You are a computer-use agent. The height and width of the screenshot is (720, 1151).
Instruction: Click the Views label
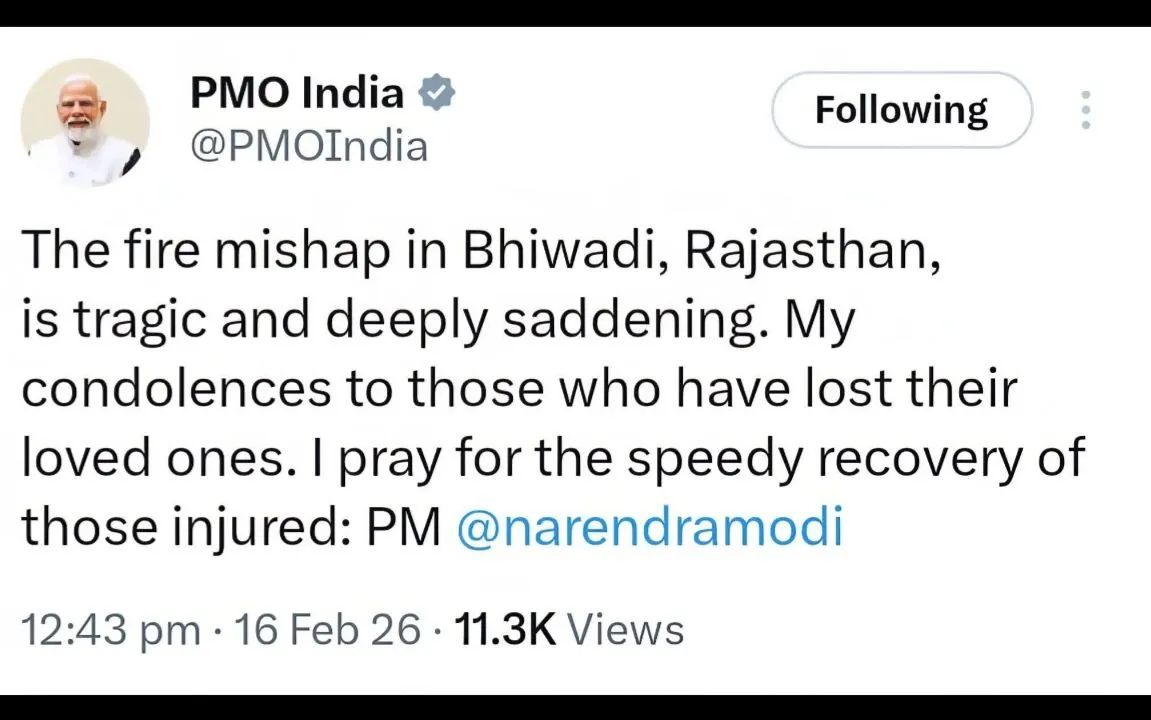[x=624, y=629]
